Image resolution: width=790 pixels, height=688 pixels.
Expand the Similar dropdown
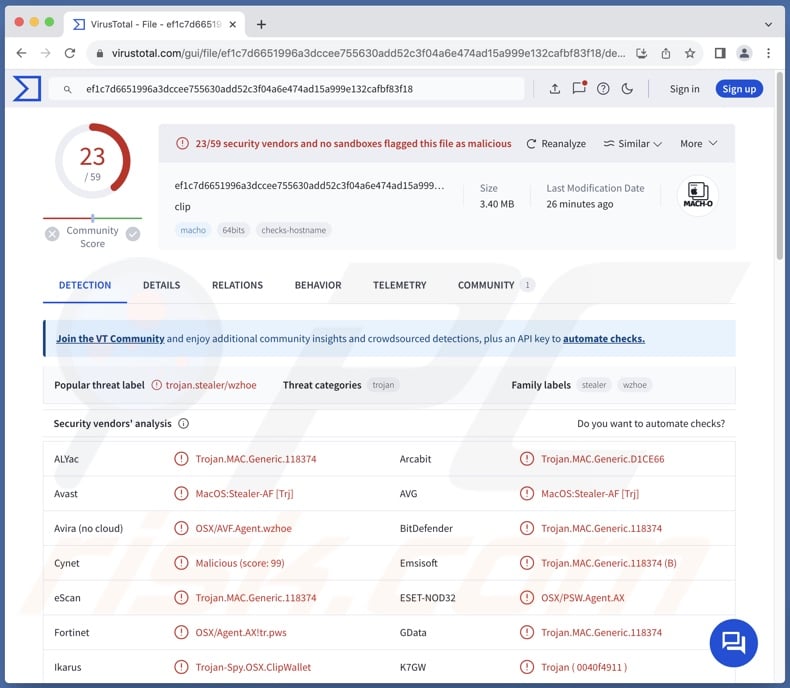click(x=633, y=144)
